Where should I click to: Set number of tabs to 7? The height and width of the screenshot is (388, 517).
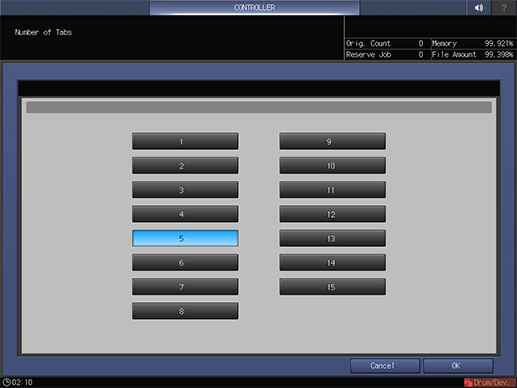pyautogui.click(x=185, y=287)
